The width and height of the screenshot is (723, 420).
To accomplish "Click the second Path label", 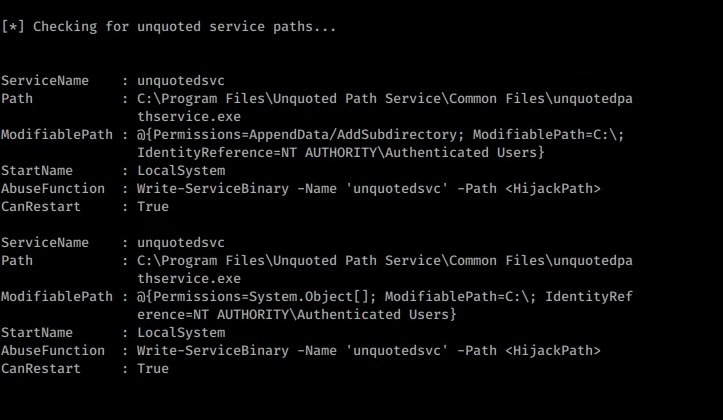I will click(17, 260).
